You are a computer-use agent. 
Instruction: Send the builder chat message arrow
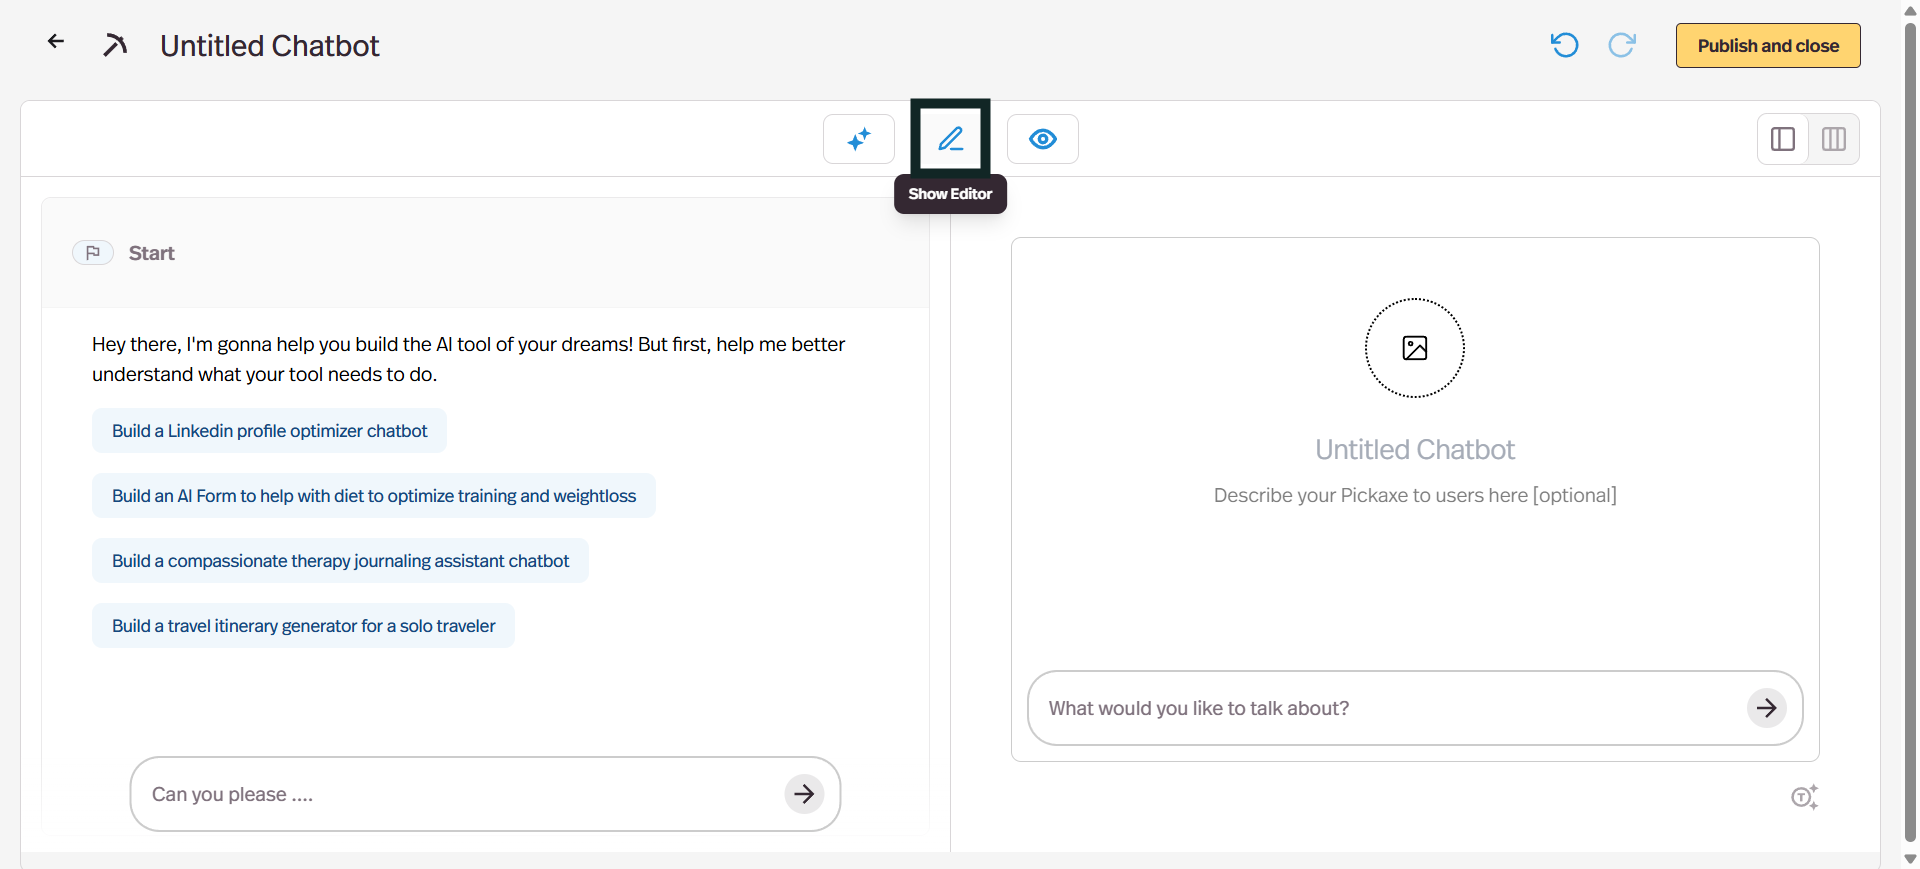click(x=804, y=794)
